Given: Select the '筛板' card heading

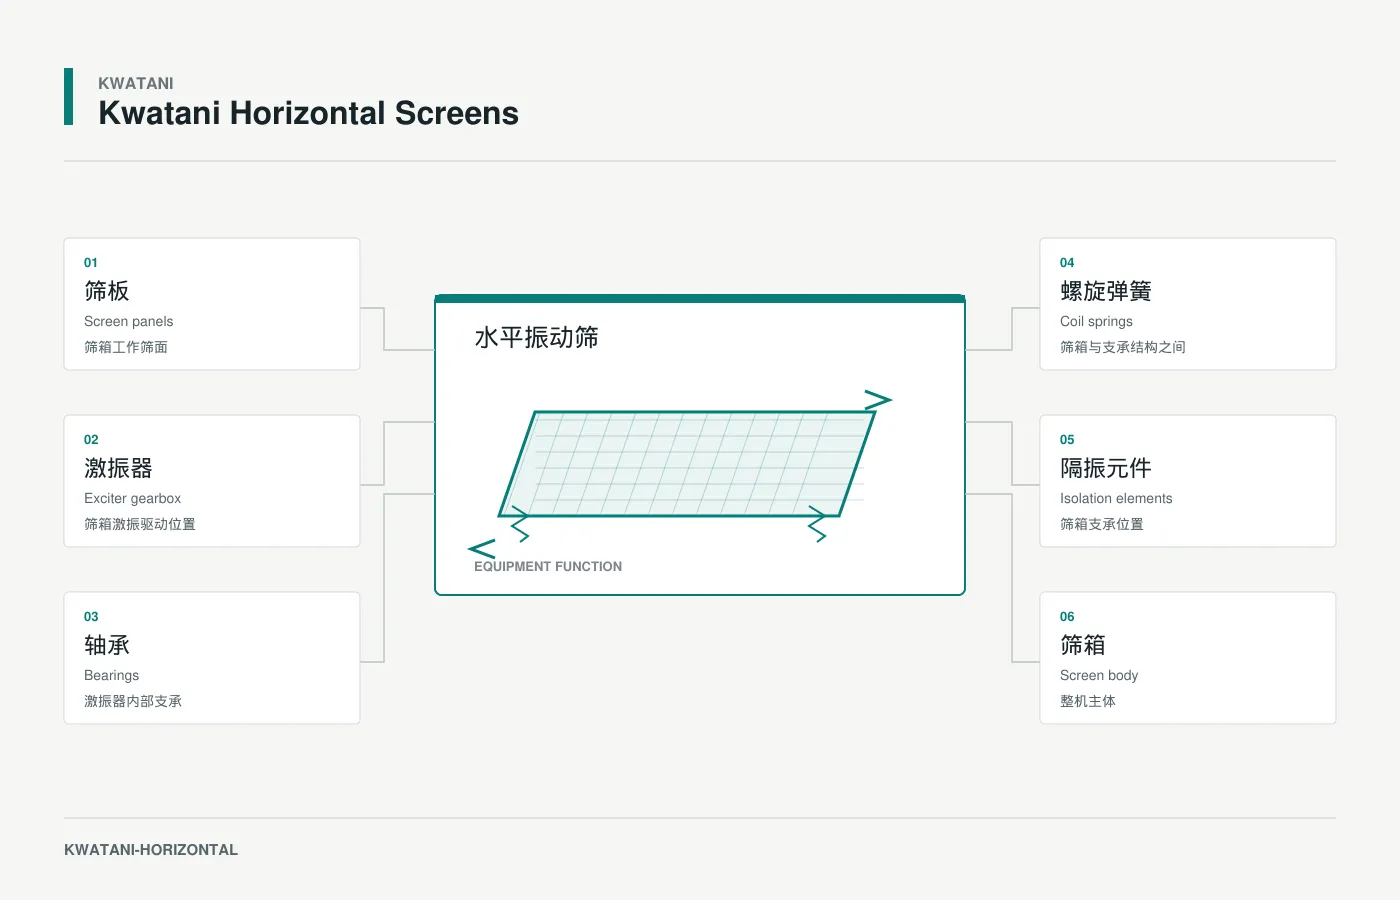Looking at the screenshot, I should [107, 291].
